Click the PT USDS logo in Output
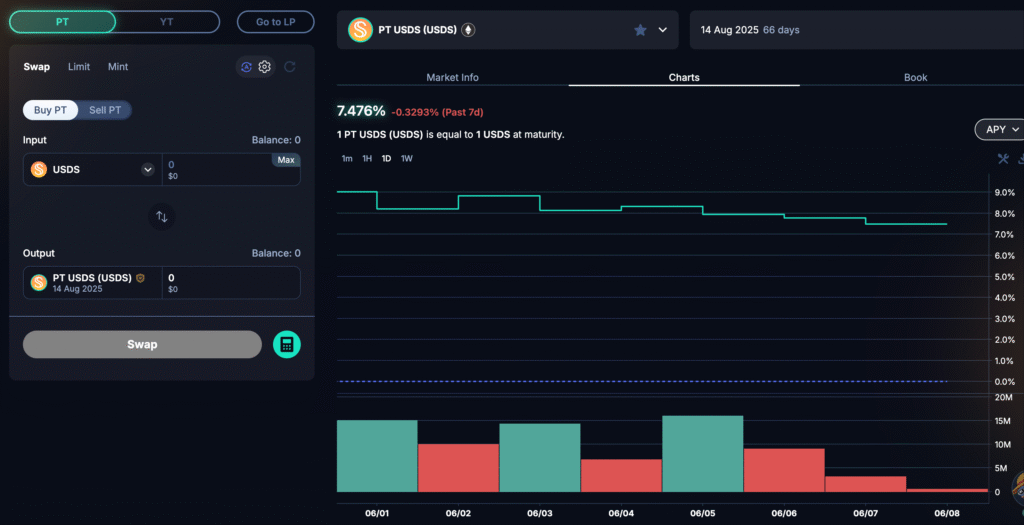The image size is (1024, 525). [x=39, y=283]
